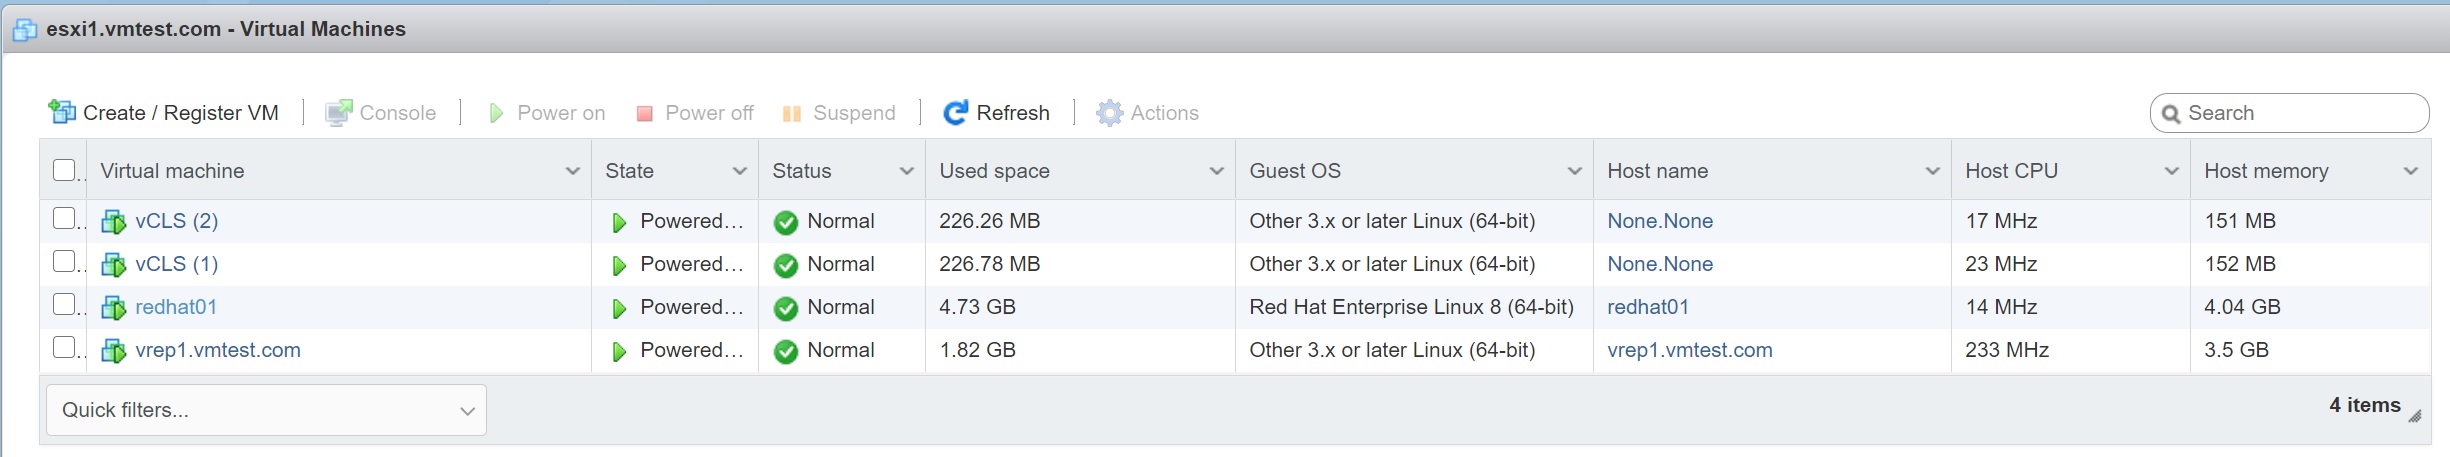This screenshot has width=2450, height=457.
Task: Click the redhat01 host name link
Action: point(1647,307)
